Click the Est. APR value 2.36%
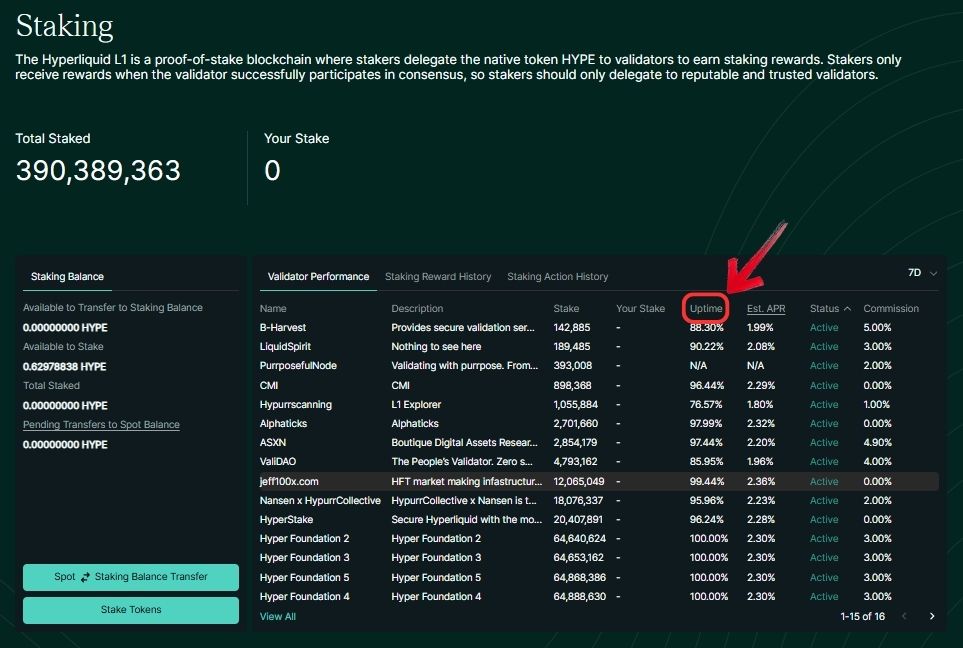 pyautogui.click(x=761, y=482)
